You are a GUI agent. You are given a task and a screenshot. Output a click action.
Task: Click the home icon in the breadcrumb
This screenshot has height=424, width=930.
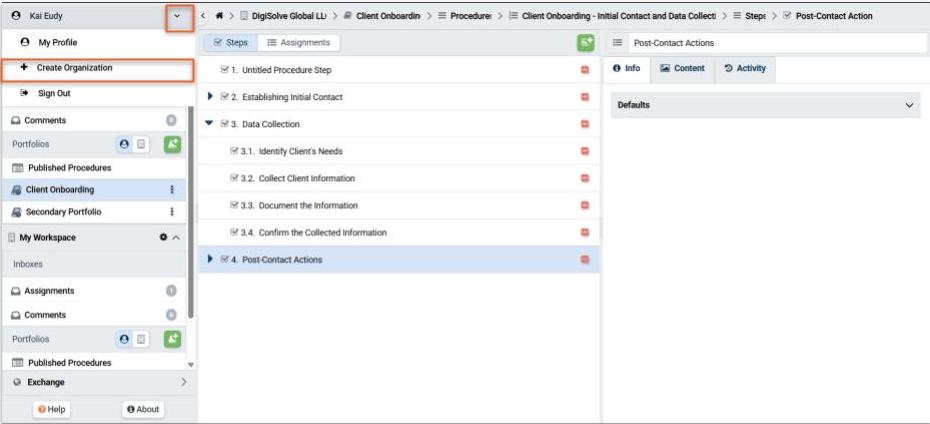[219, 17]
